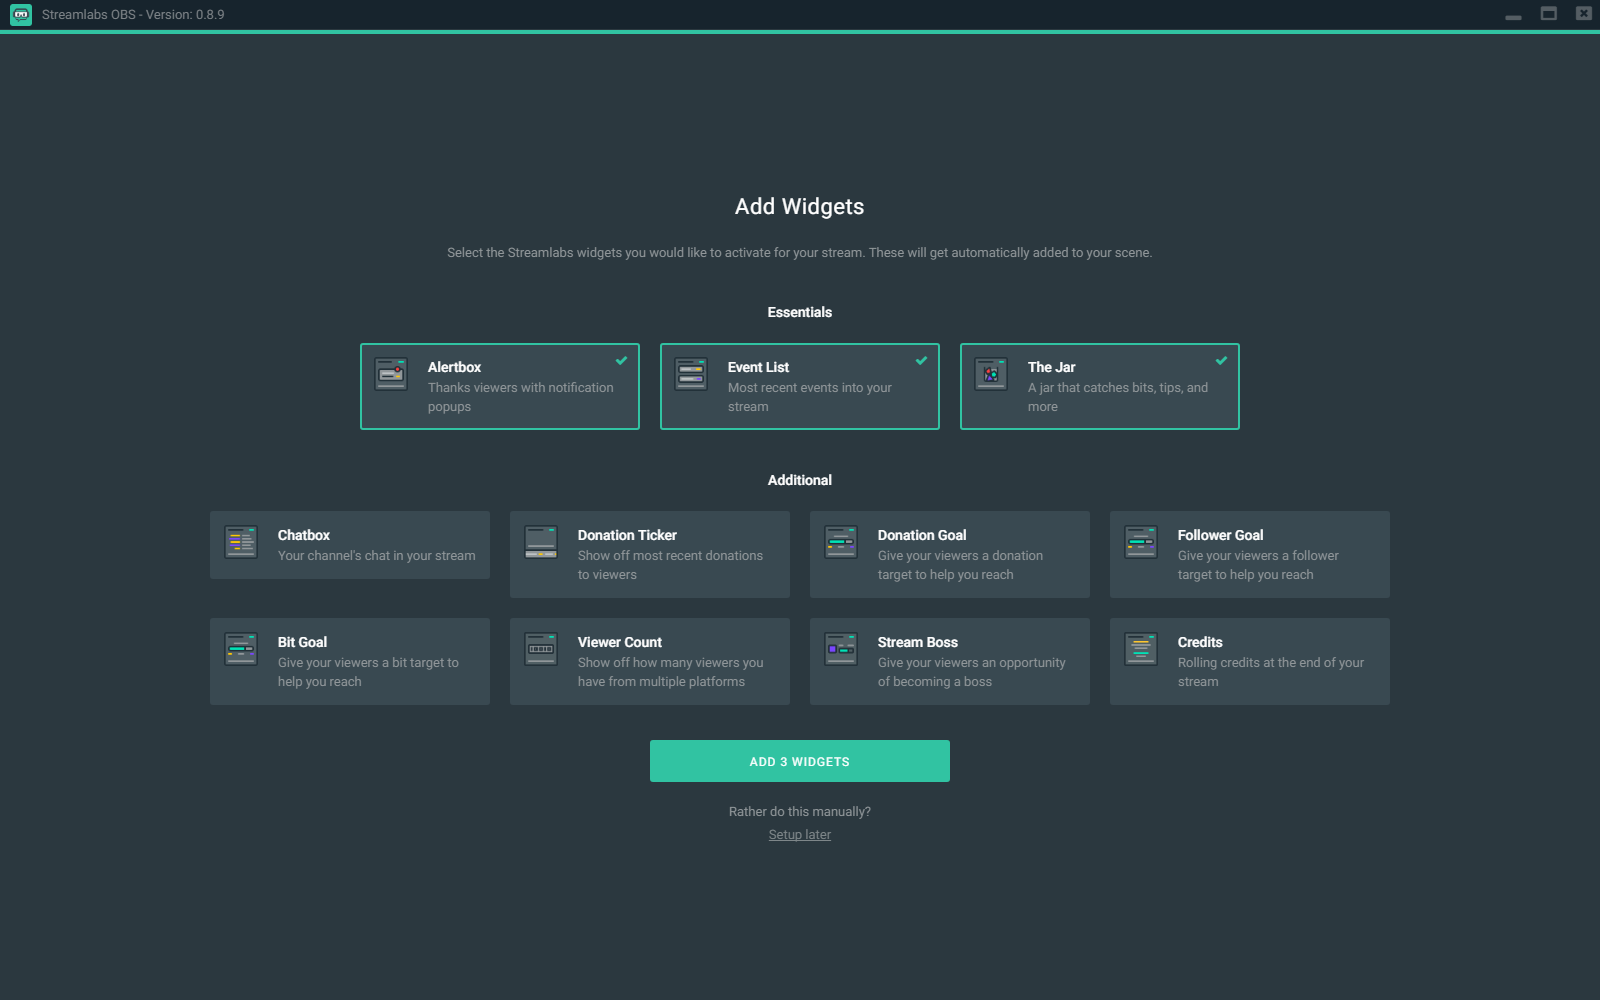Enable the Credits widget title
1600x1000 pixels.
pos(1200,642)
